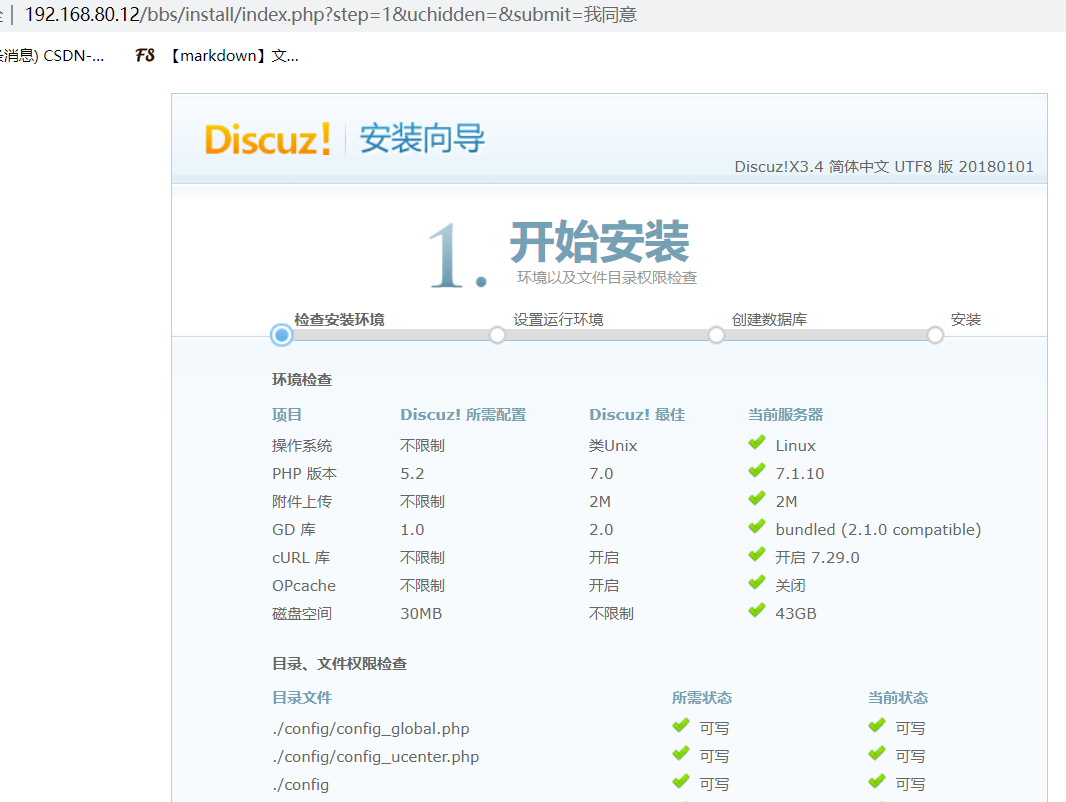Click green checkmark beside bundled GD version
The image size is (1066, 802).
pyautogui.click(x=757, y=527)
